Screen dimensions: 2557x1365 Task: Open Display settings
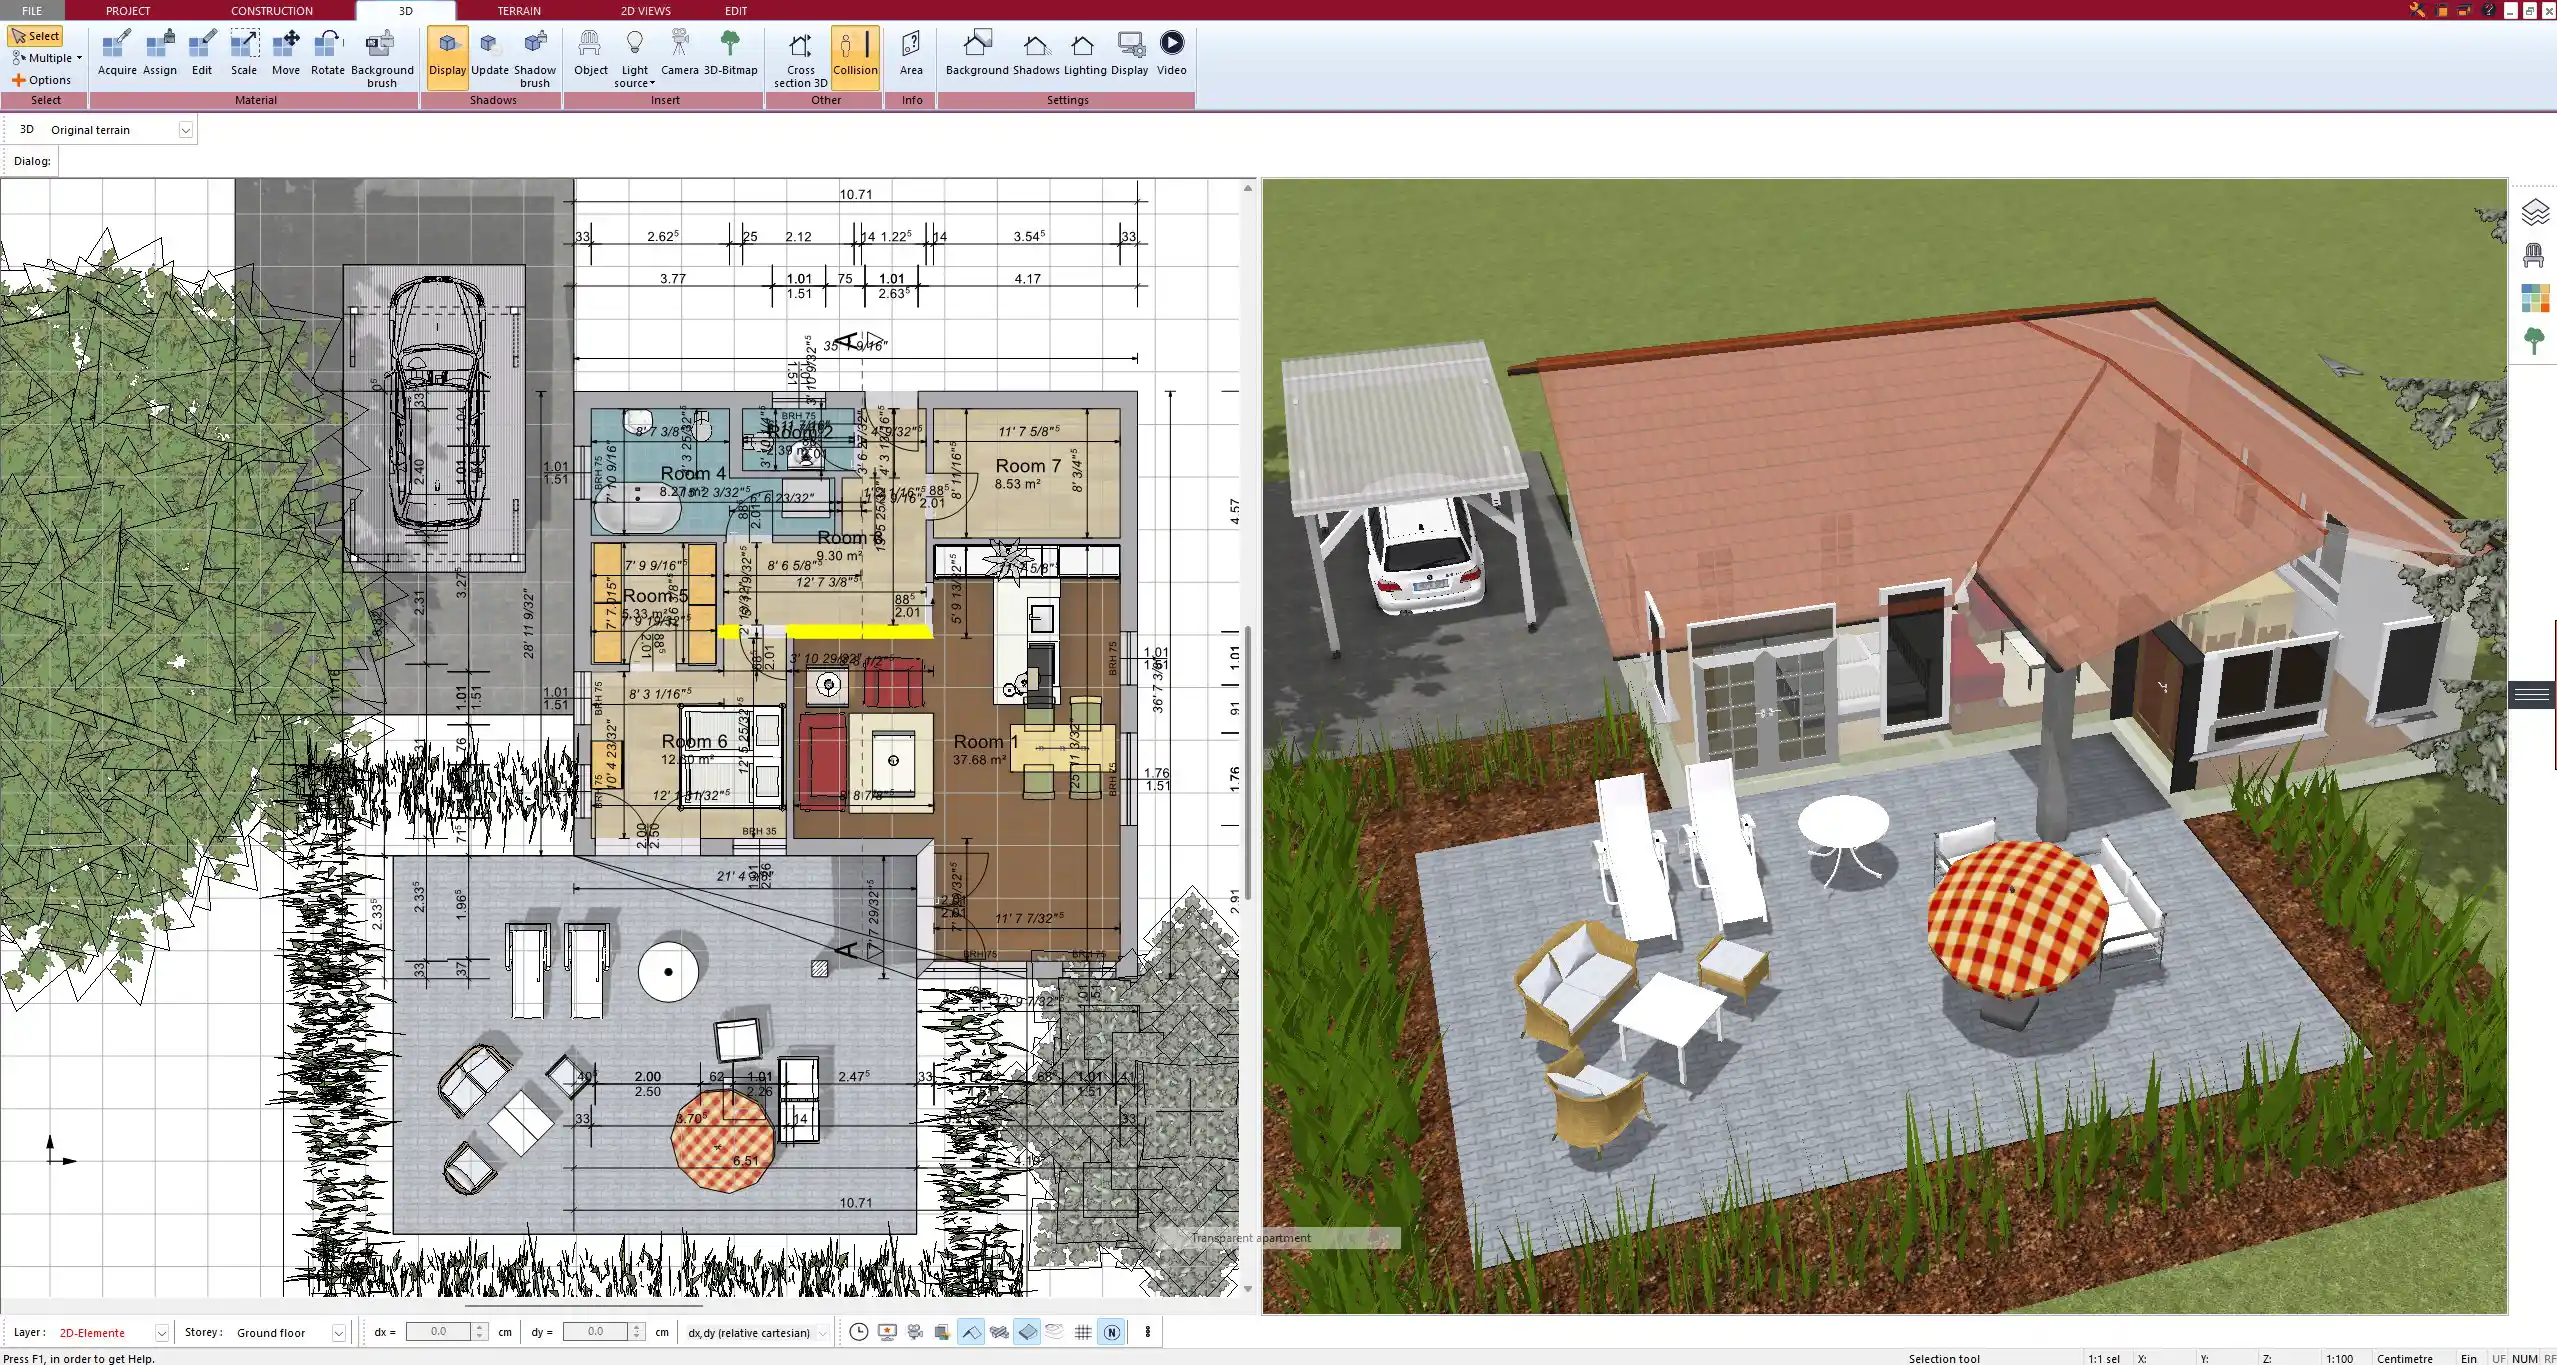click(1129, 53)
